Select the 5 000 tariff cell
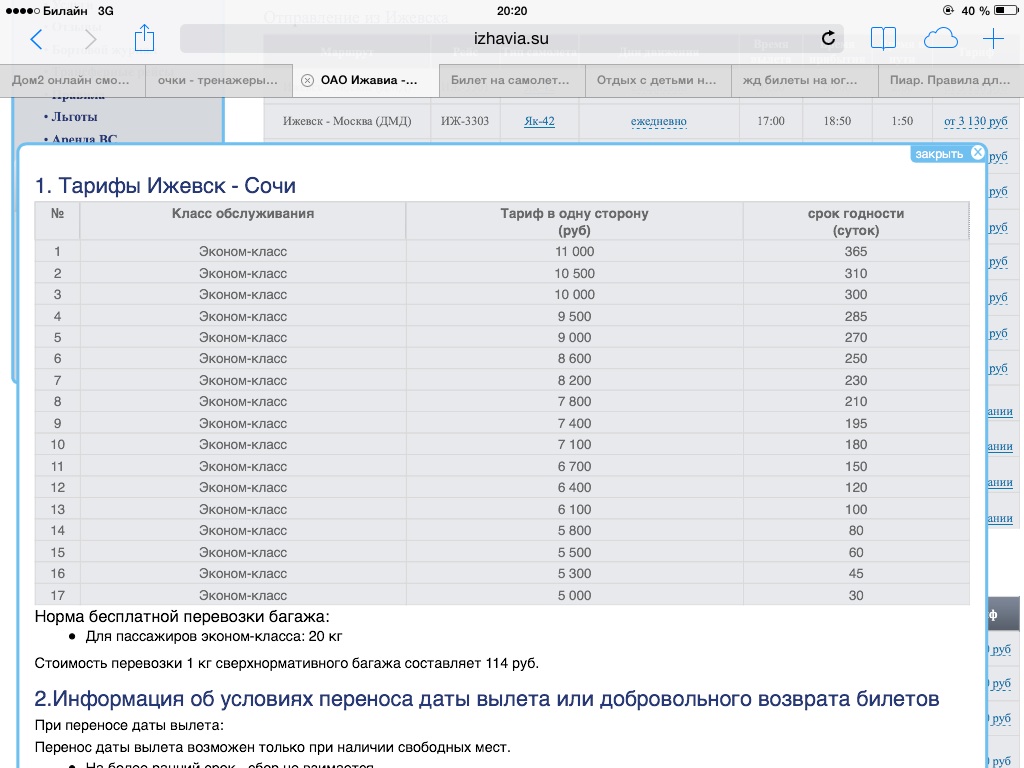1024x768 pixels. click(575, 595)
